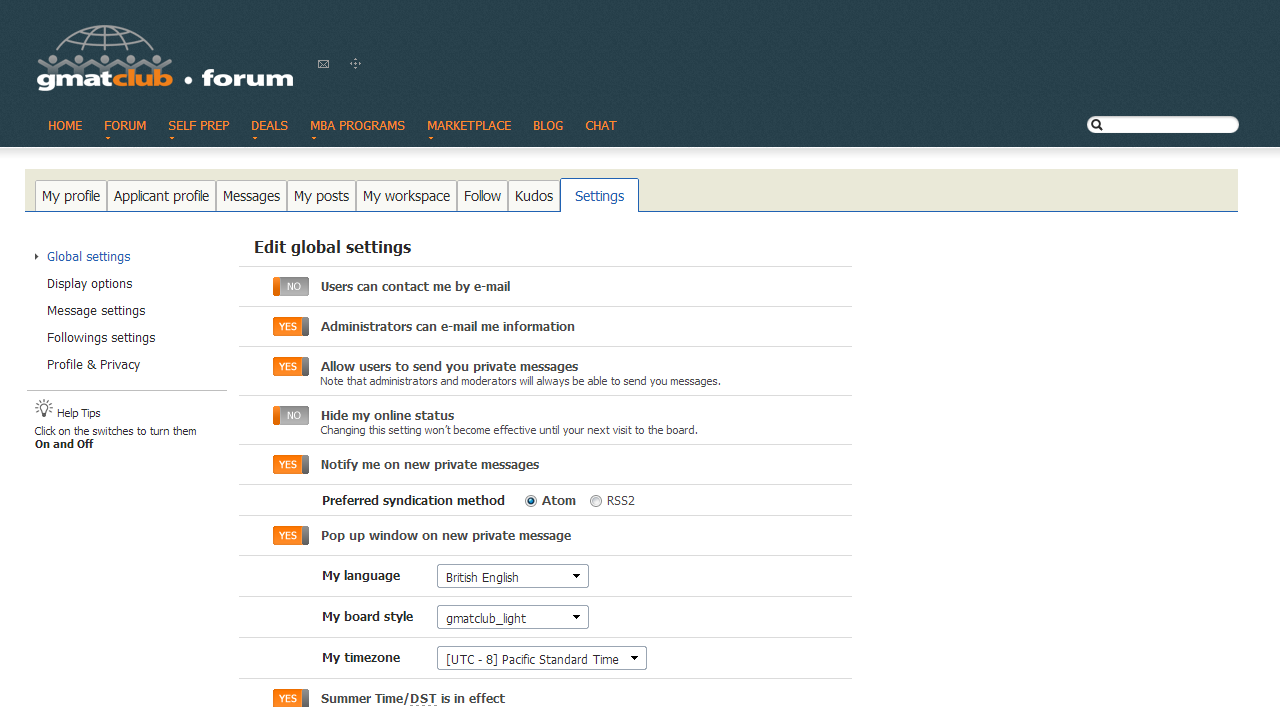This screenshot has height=707, width=1280.
Task: Select the RSS2 syndication radio button
Action: (596, 501)
